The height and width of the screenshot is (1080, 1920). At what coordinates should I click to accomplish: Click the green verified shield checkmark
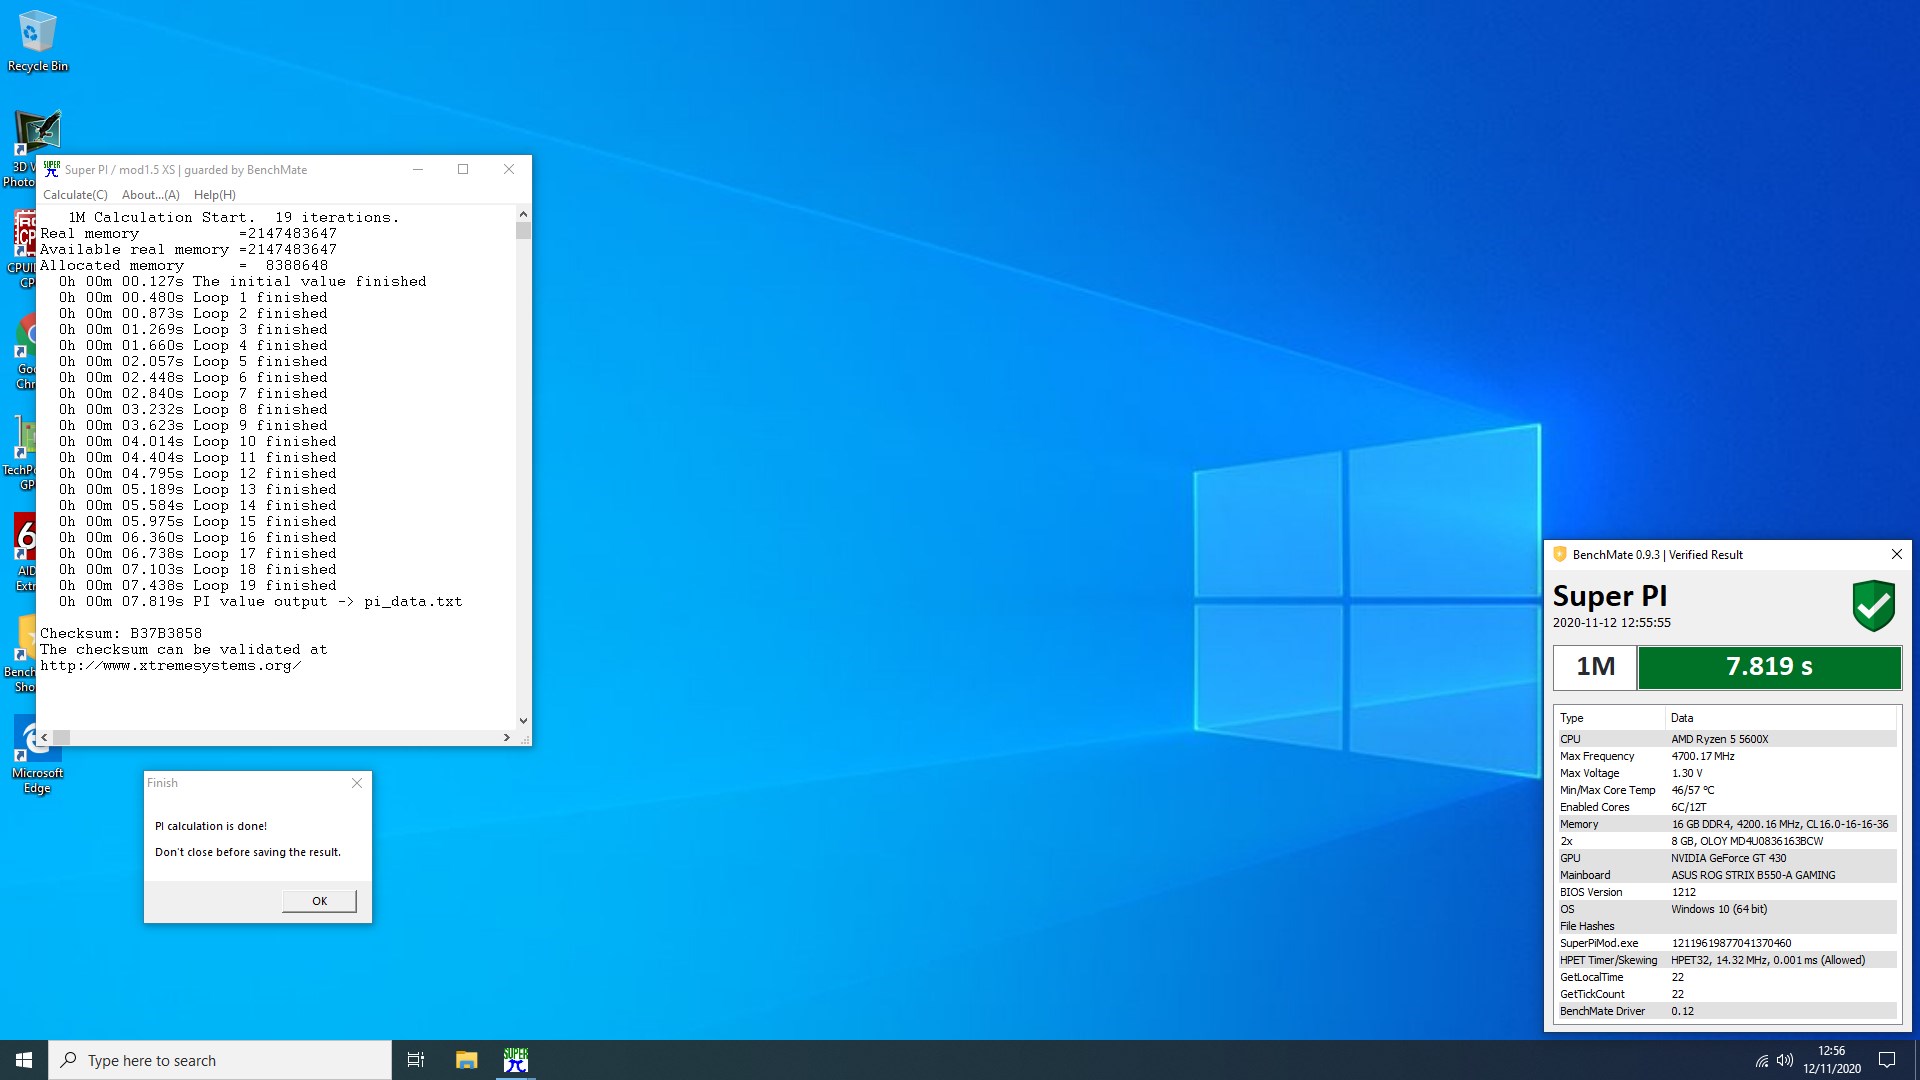1873,605
